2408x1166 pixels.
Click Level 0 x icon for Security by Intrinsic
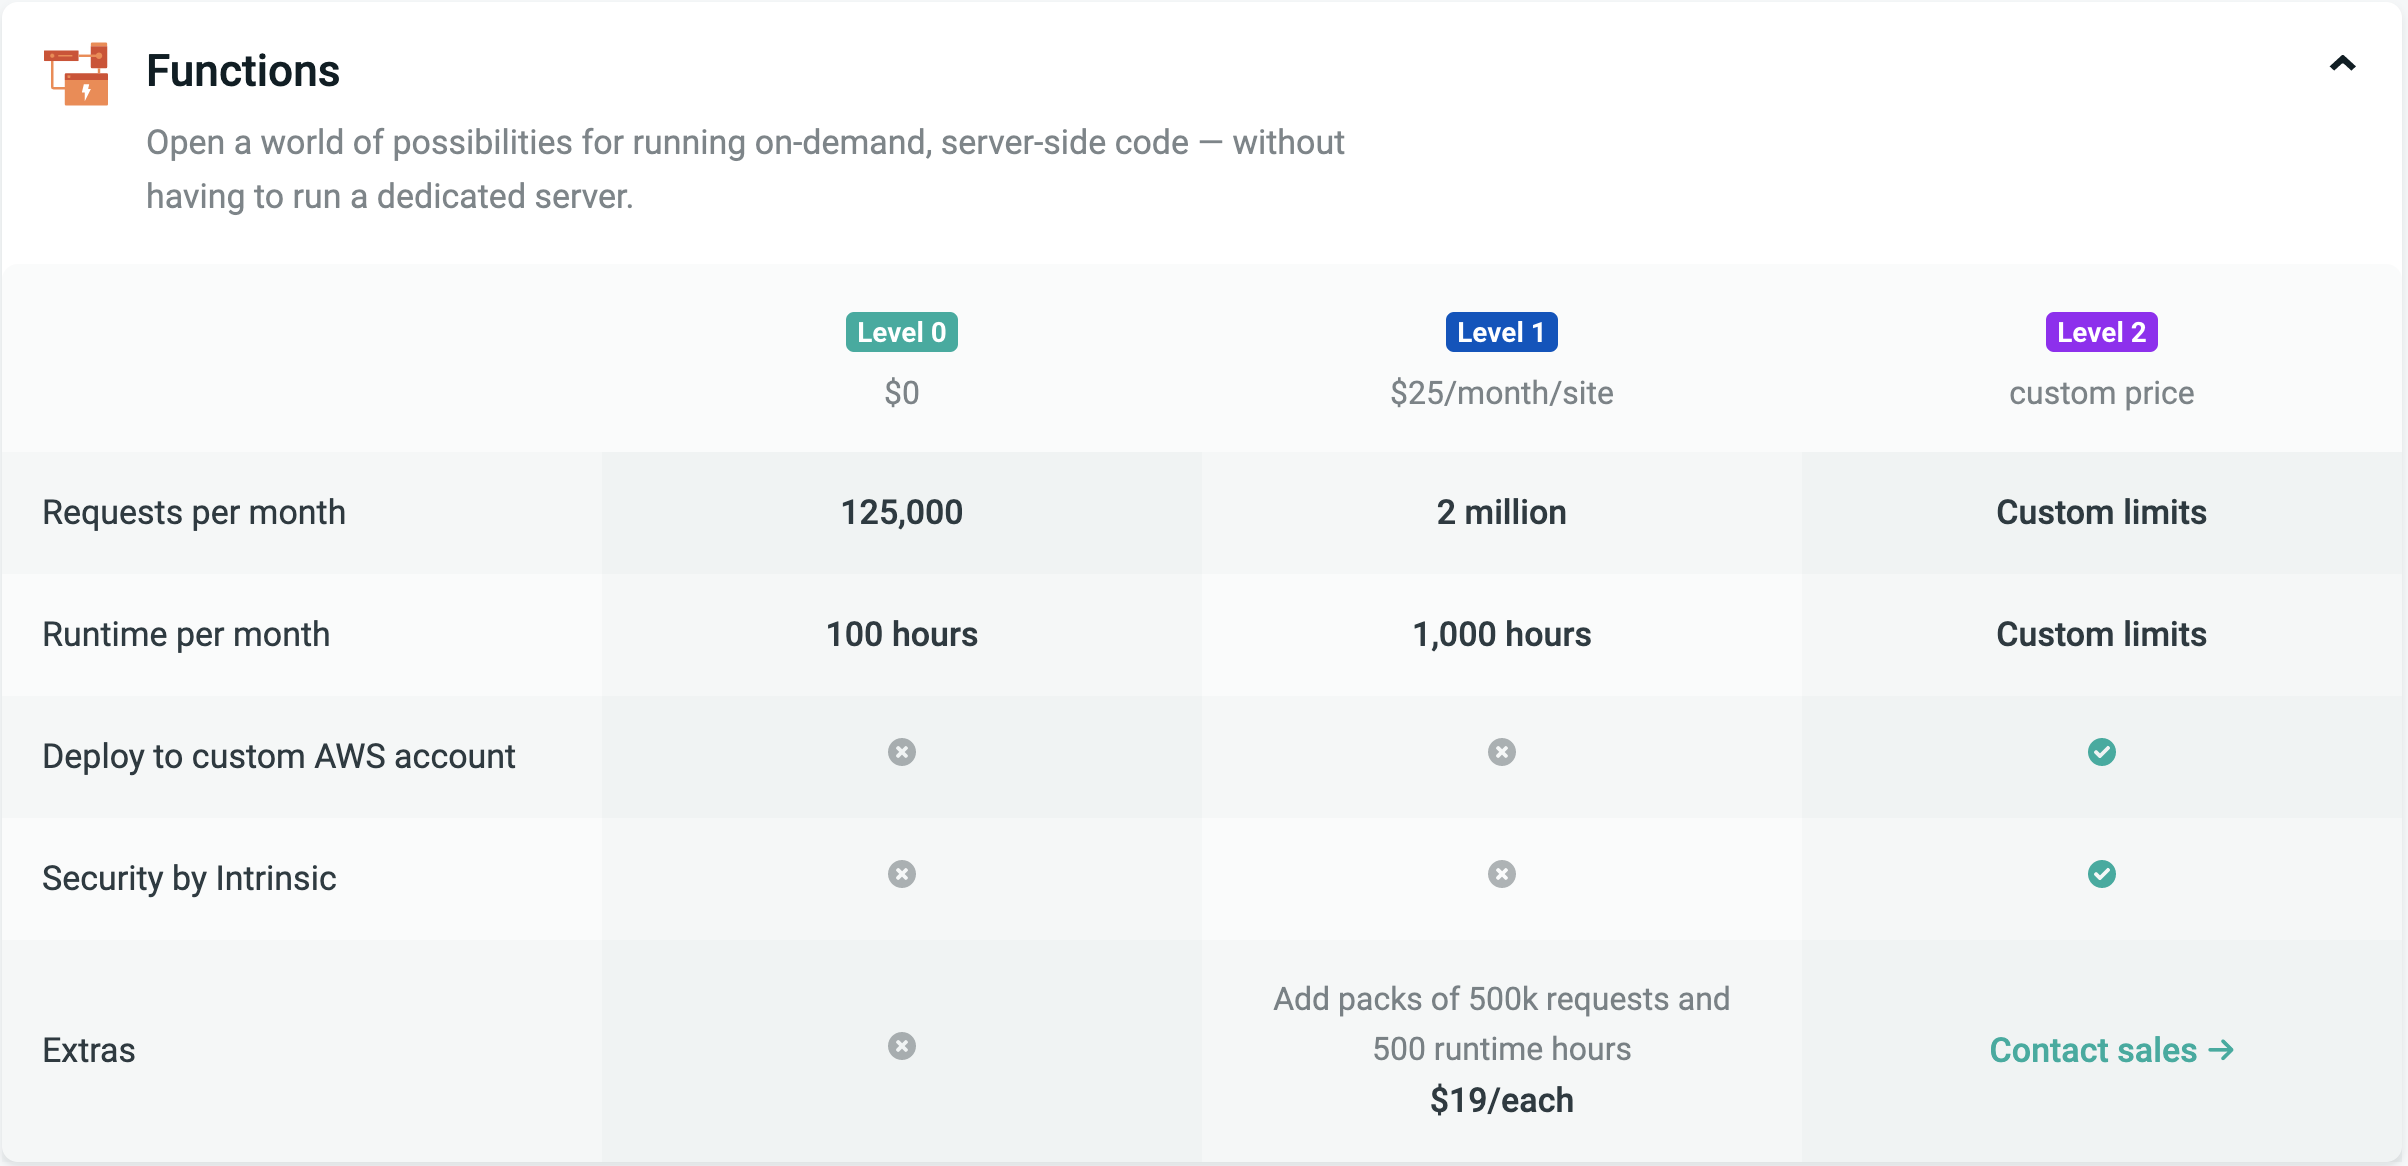[x=902, y=874]
